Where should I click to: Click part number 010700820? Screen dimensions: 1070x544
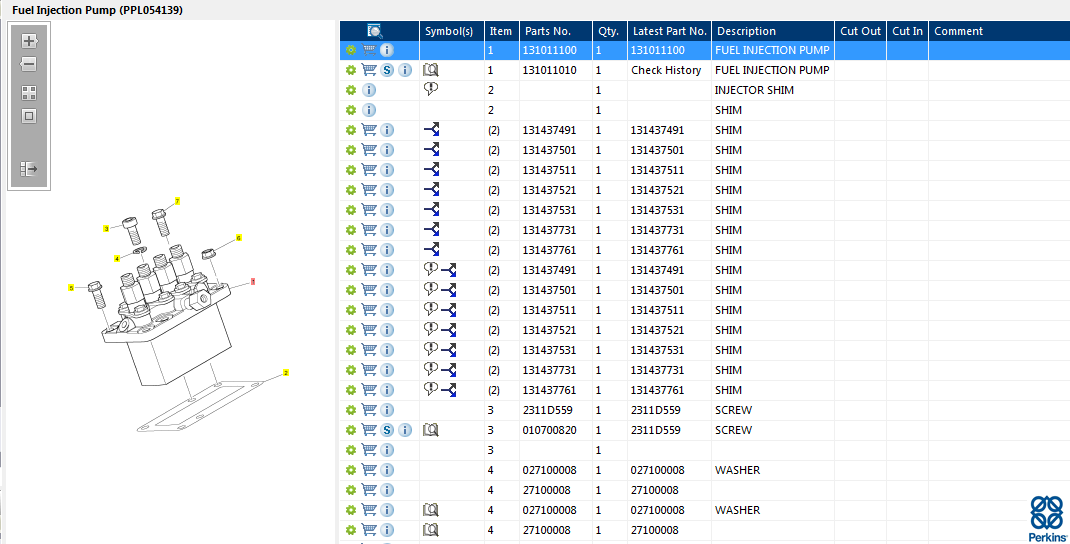point(549,430)
